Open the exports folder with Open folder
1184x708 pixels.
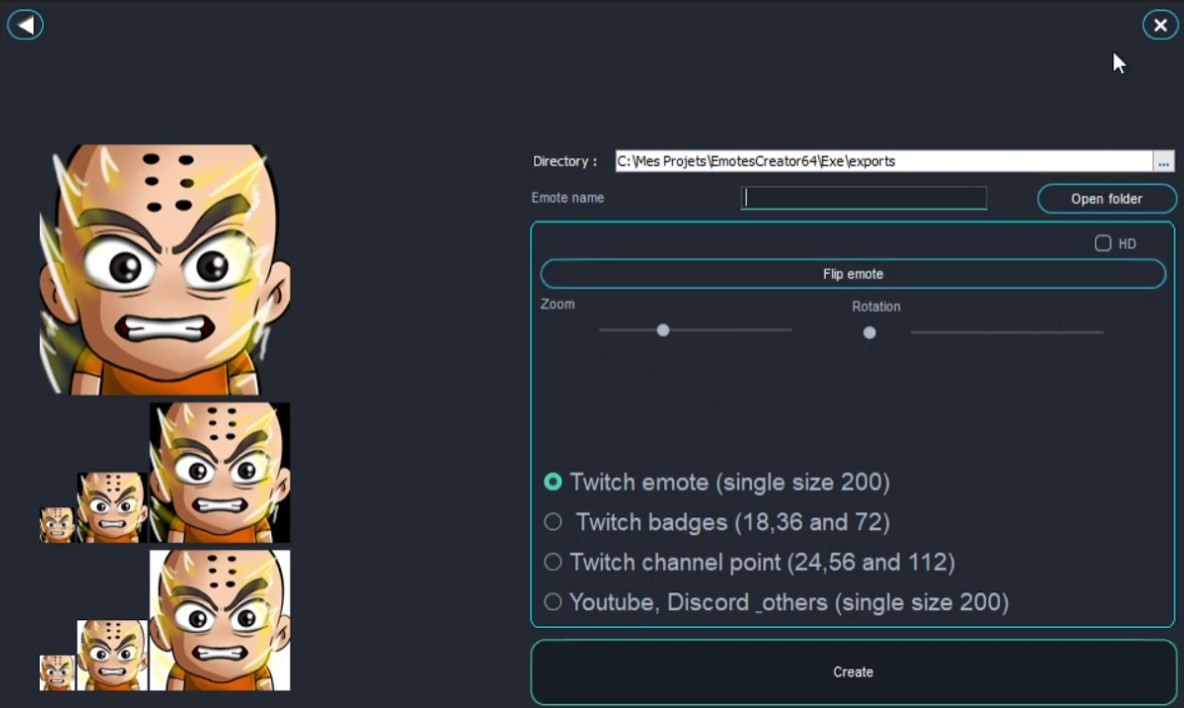[x=1106, y=198]
